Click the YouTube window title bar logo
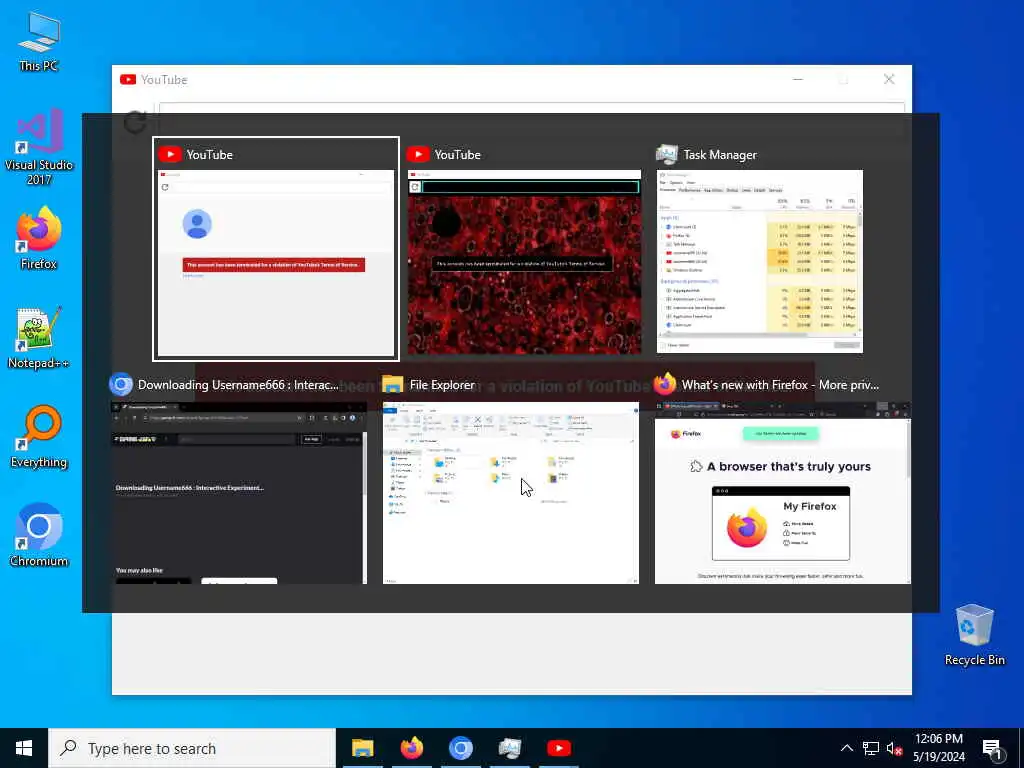 [128, 80]
